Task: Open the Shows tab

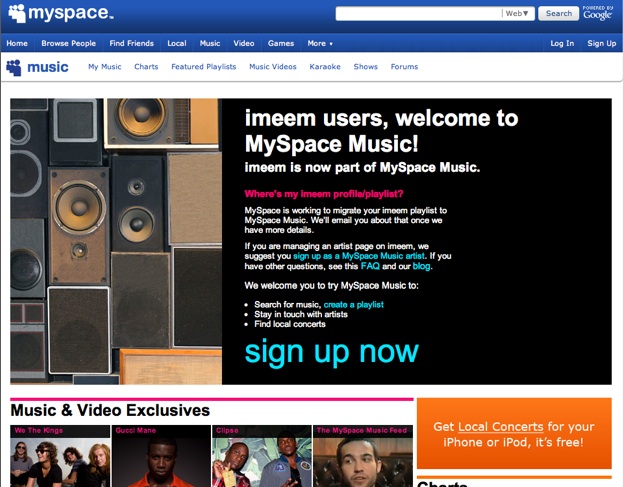Action: (366, 67)
